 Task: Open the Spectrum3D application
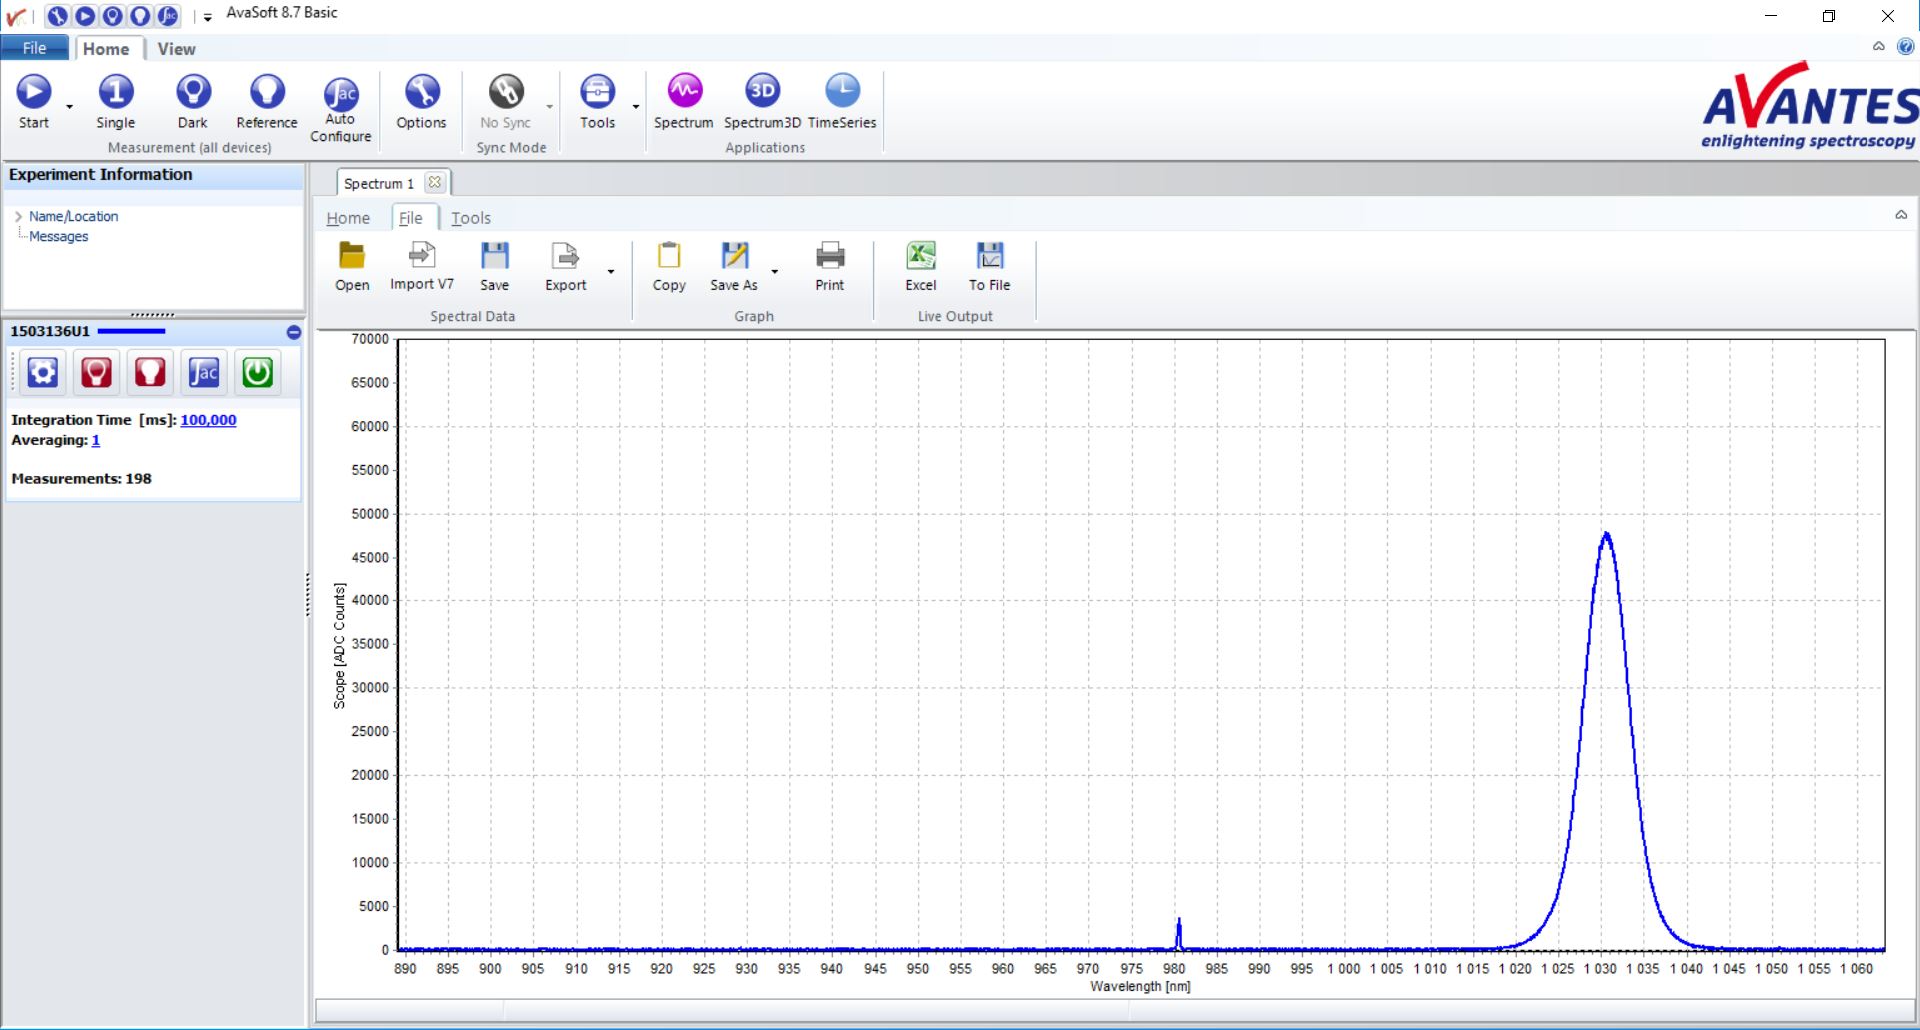tap(762, 92)
